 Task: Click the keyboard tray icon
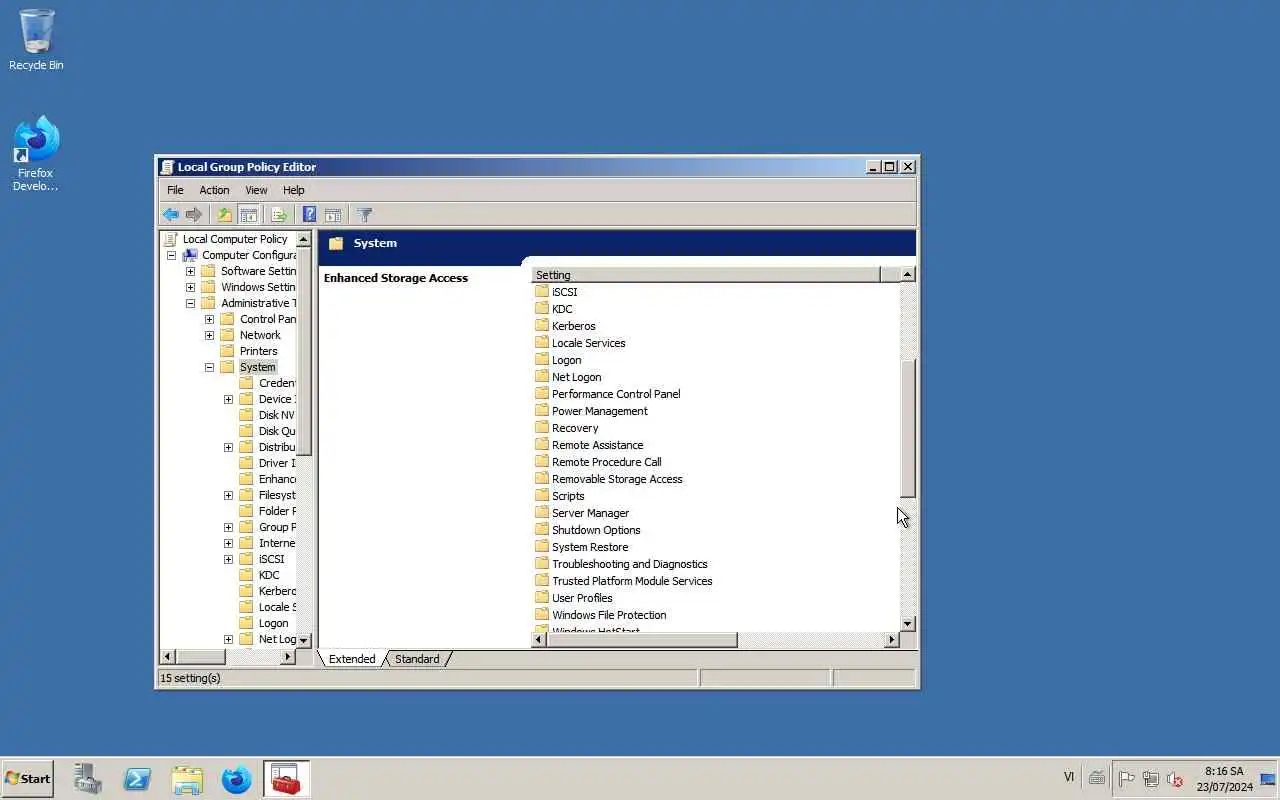[x=1097, y=778]
